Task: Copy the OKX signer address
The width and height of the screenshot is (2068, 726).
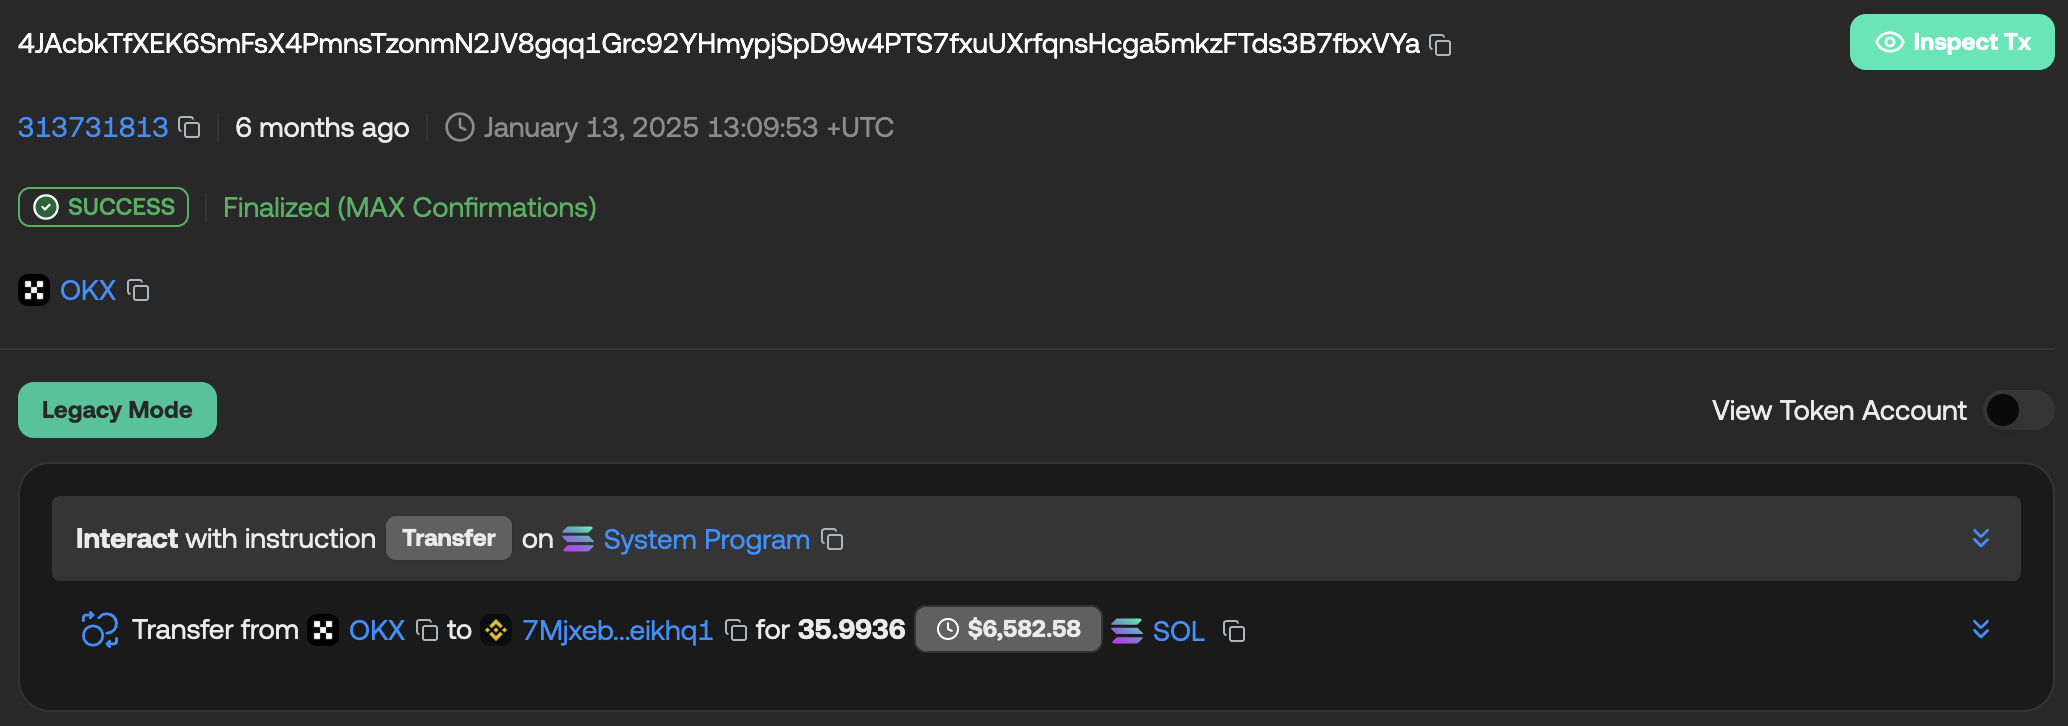Action: click(138, 291)
